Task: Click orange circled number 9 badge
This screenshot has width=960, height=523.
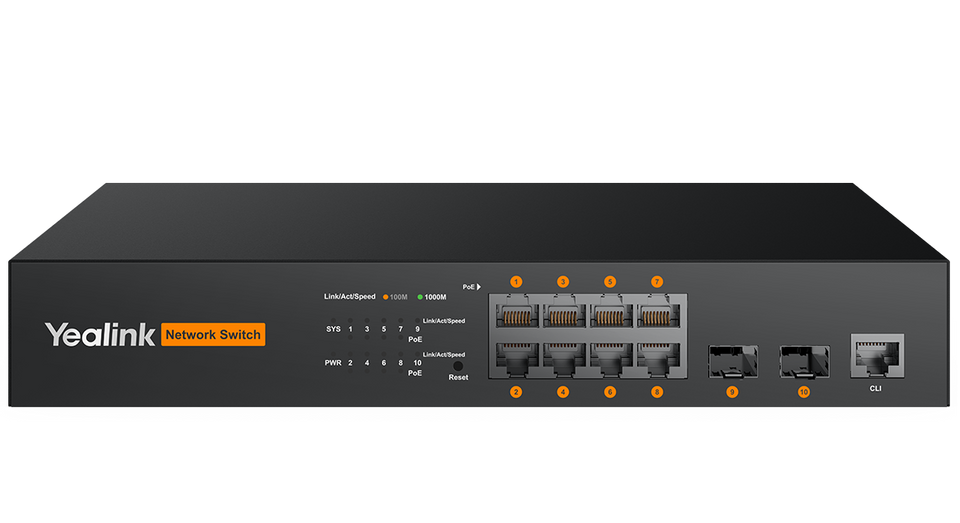Action: 732,392
